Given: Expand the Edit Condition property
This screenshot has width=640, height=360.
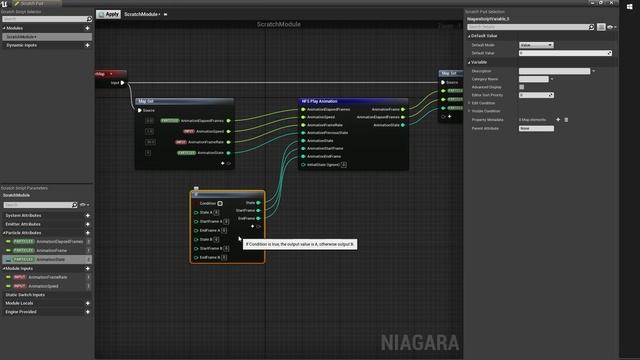Looking at the screenshot, I should click(469, 103).
